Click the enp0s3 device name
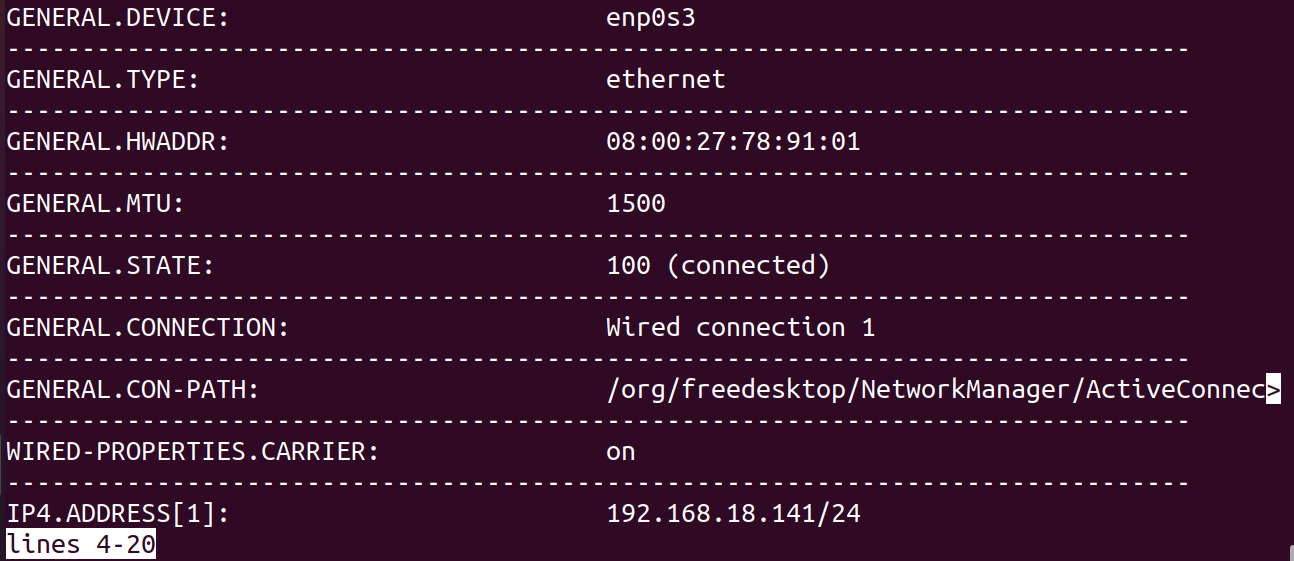Image resolution: width=1294 pixels, height=561 pixels. (x=651, y=18)
